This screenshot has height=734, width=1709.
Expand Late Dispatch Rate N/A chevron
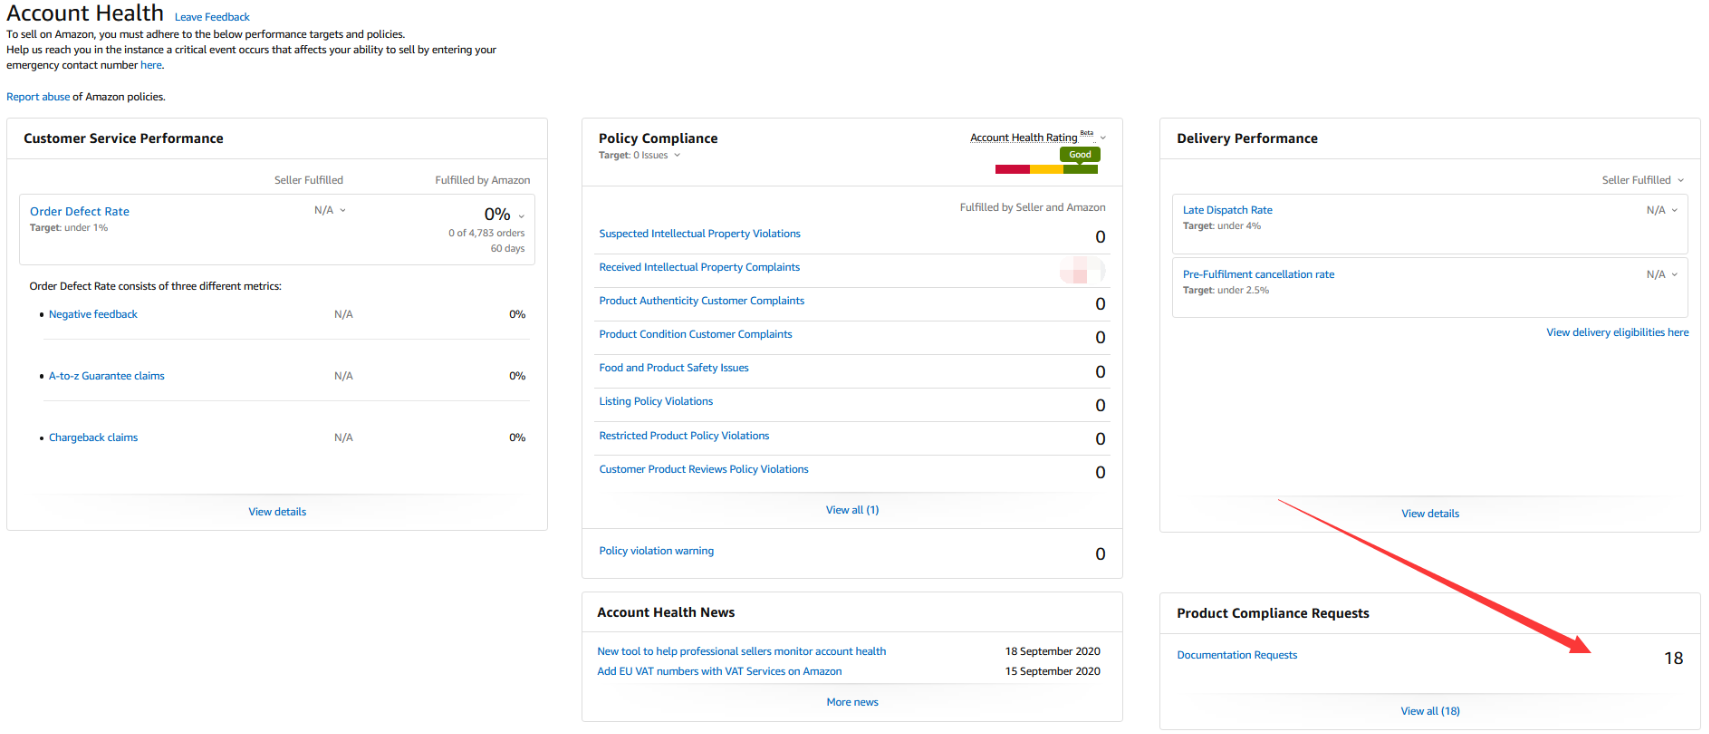(1674, 210)
